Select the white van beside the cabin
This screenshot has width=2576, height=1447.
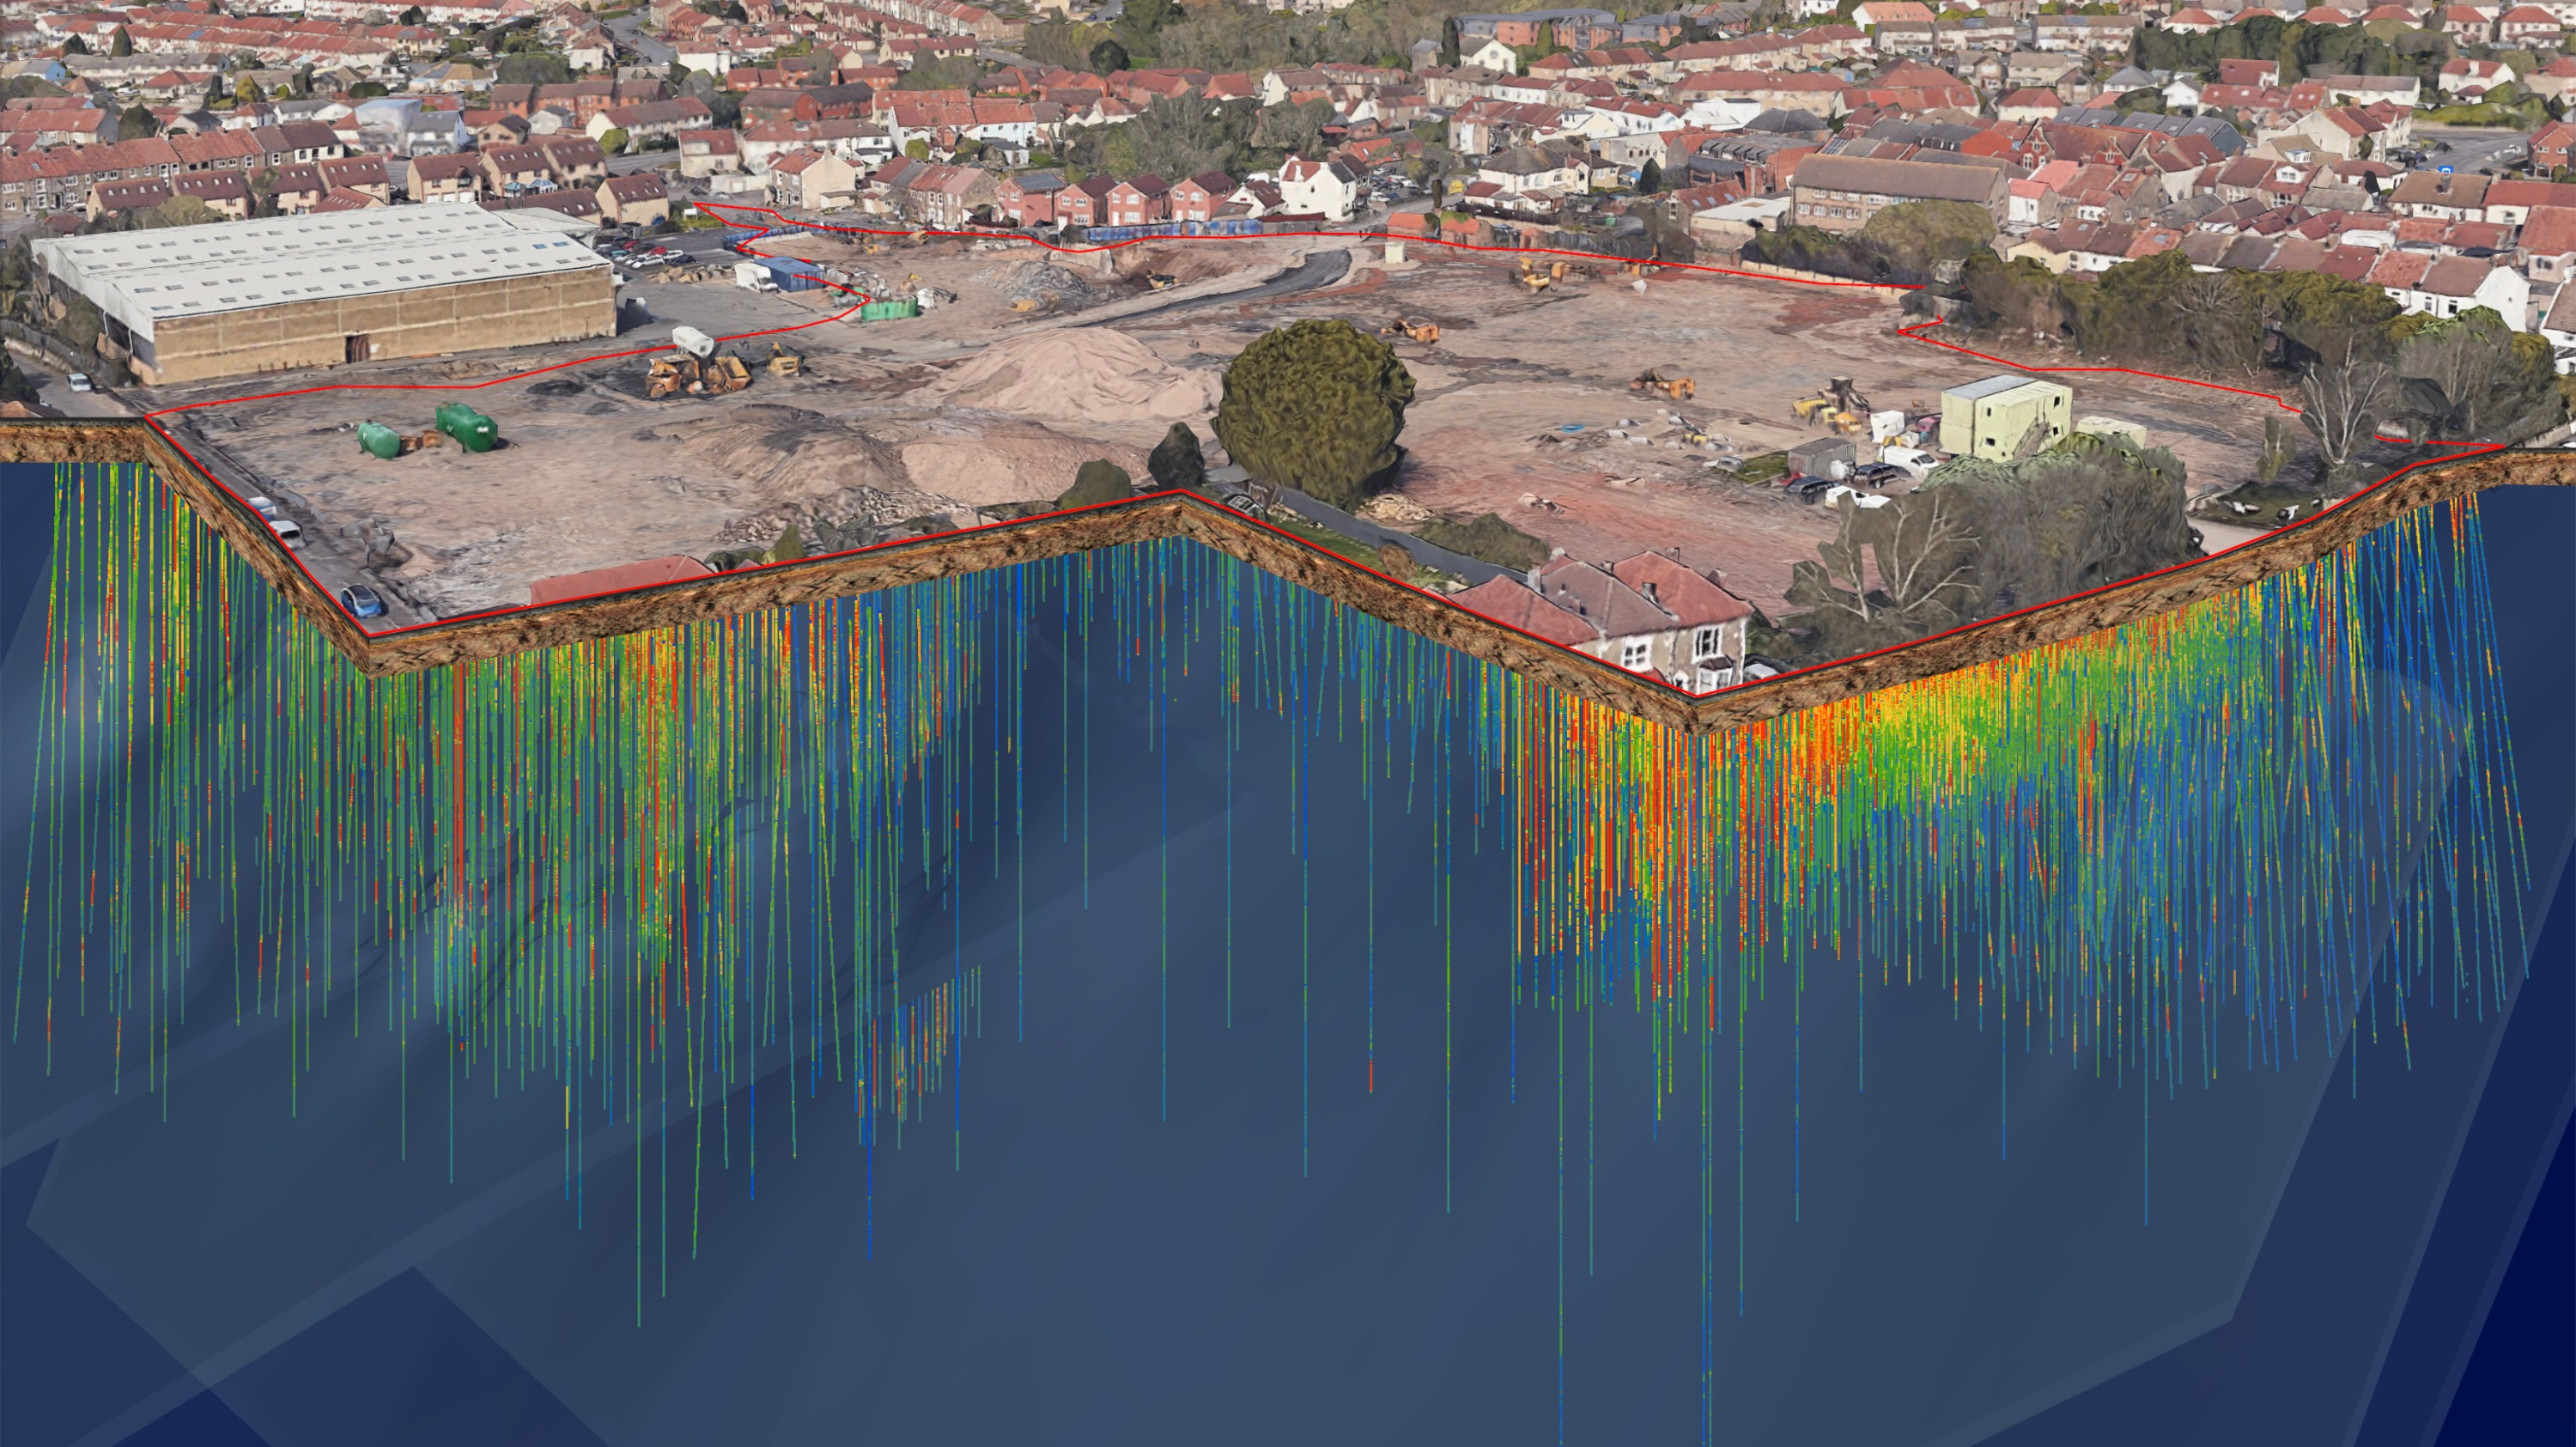[x=1908, y=461]
